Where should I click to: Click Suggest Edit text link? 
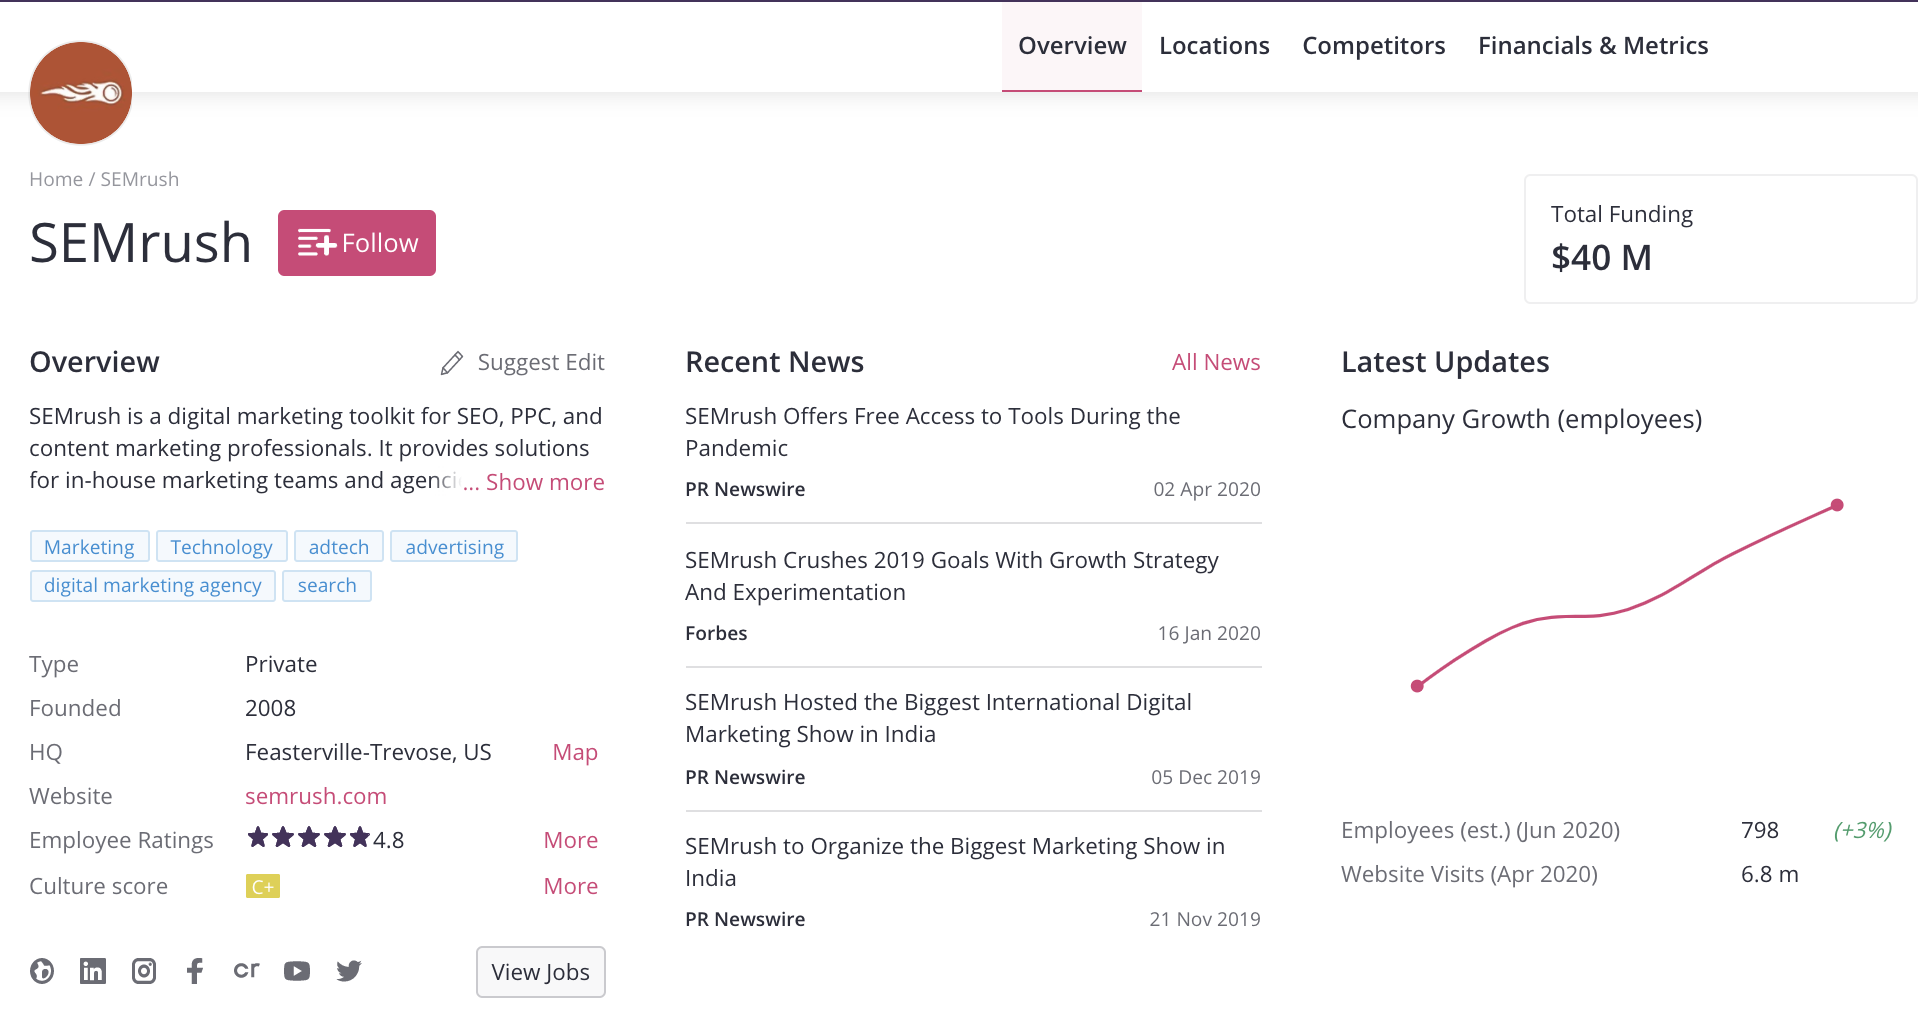pyautogui.click(x=541, y=363)
